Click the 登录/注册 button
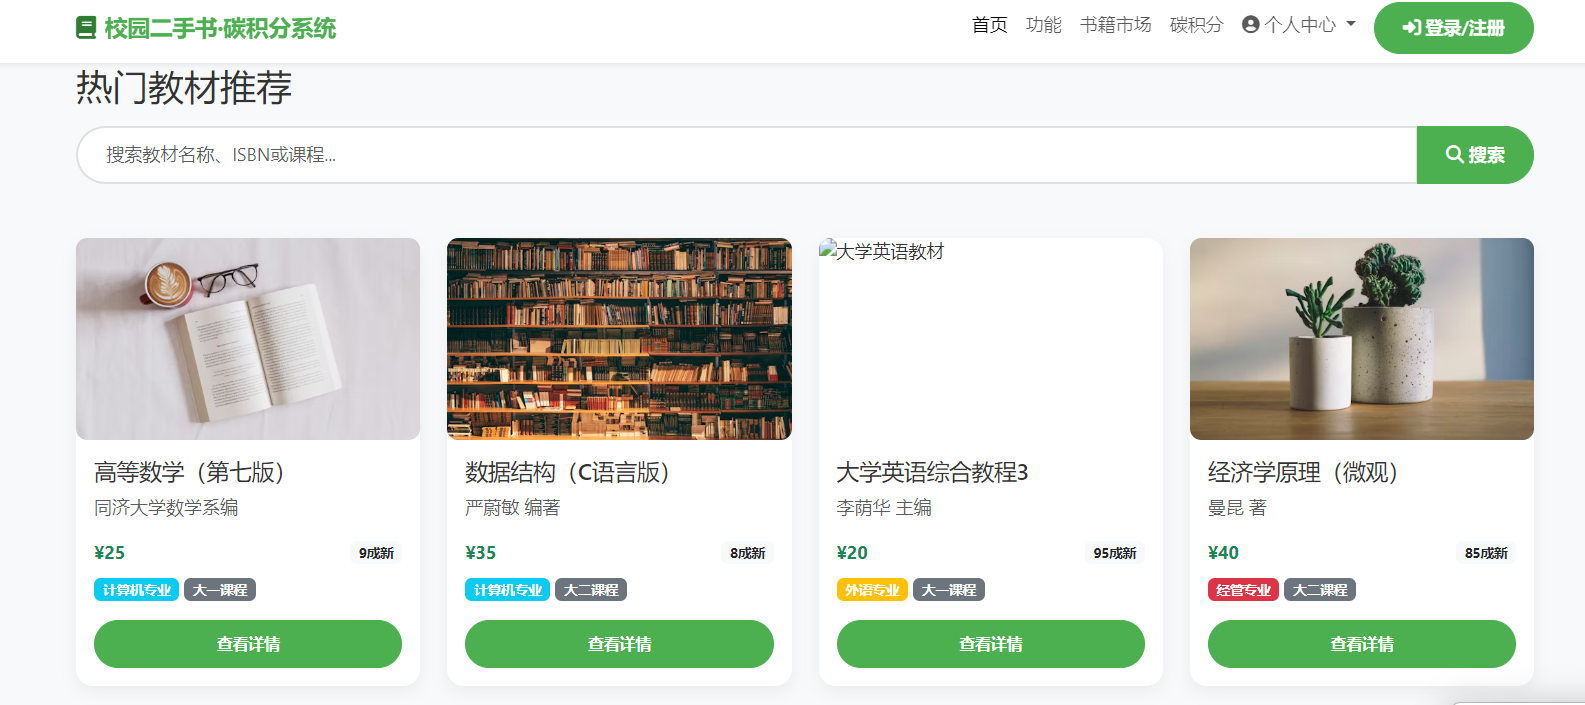 [x=1454, y=28]
